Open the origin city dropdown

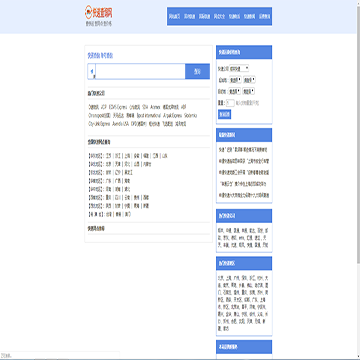249,80
